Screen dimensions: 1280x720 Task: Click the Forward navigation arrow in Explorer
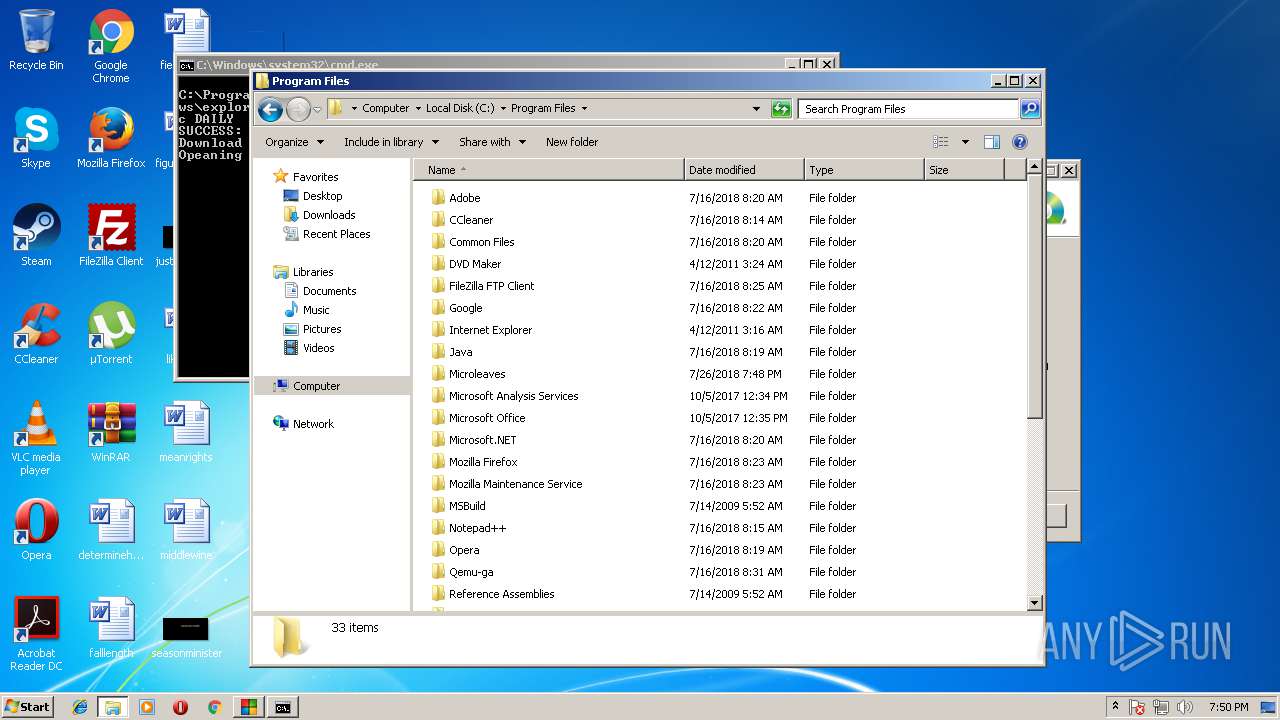pos(298,109)
